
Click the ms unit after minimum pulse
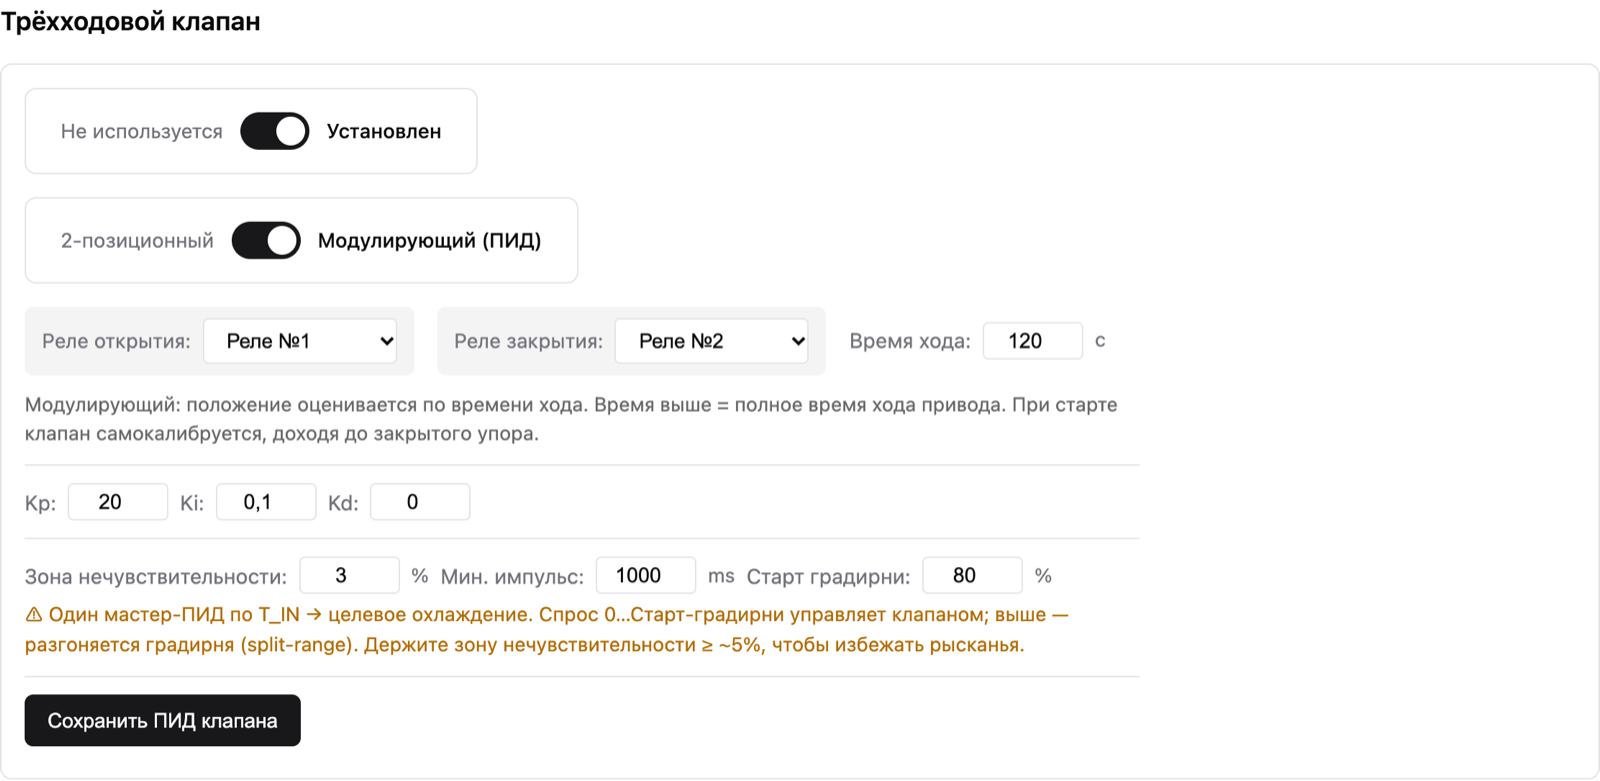721,576
